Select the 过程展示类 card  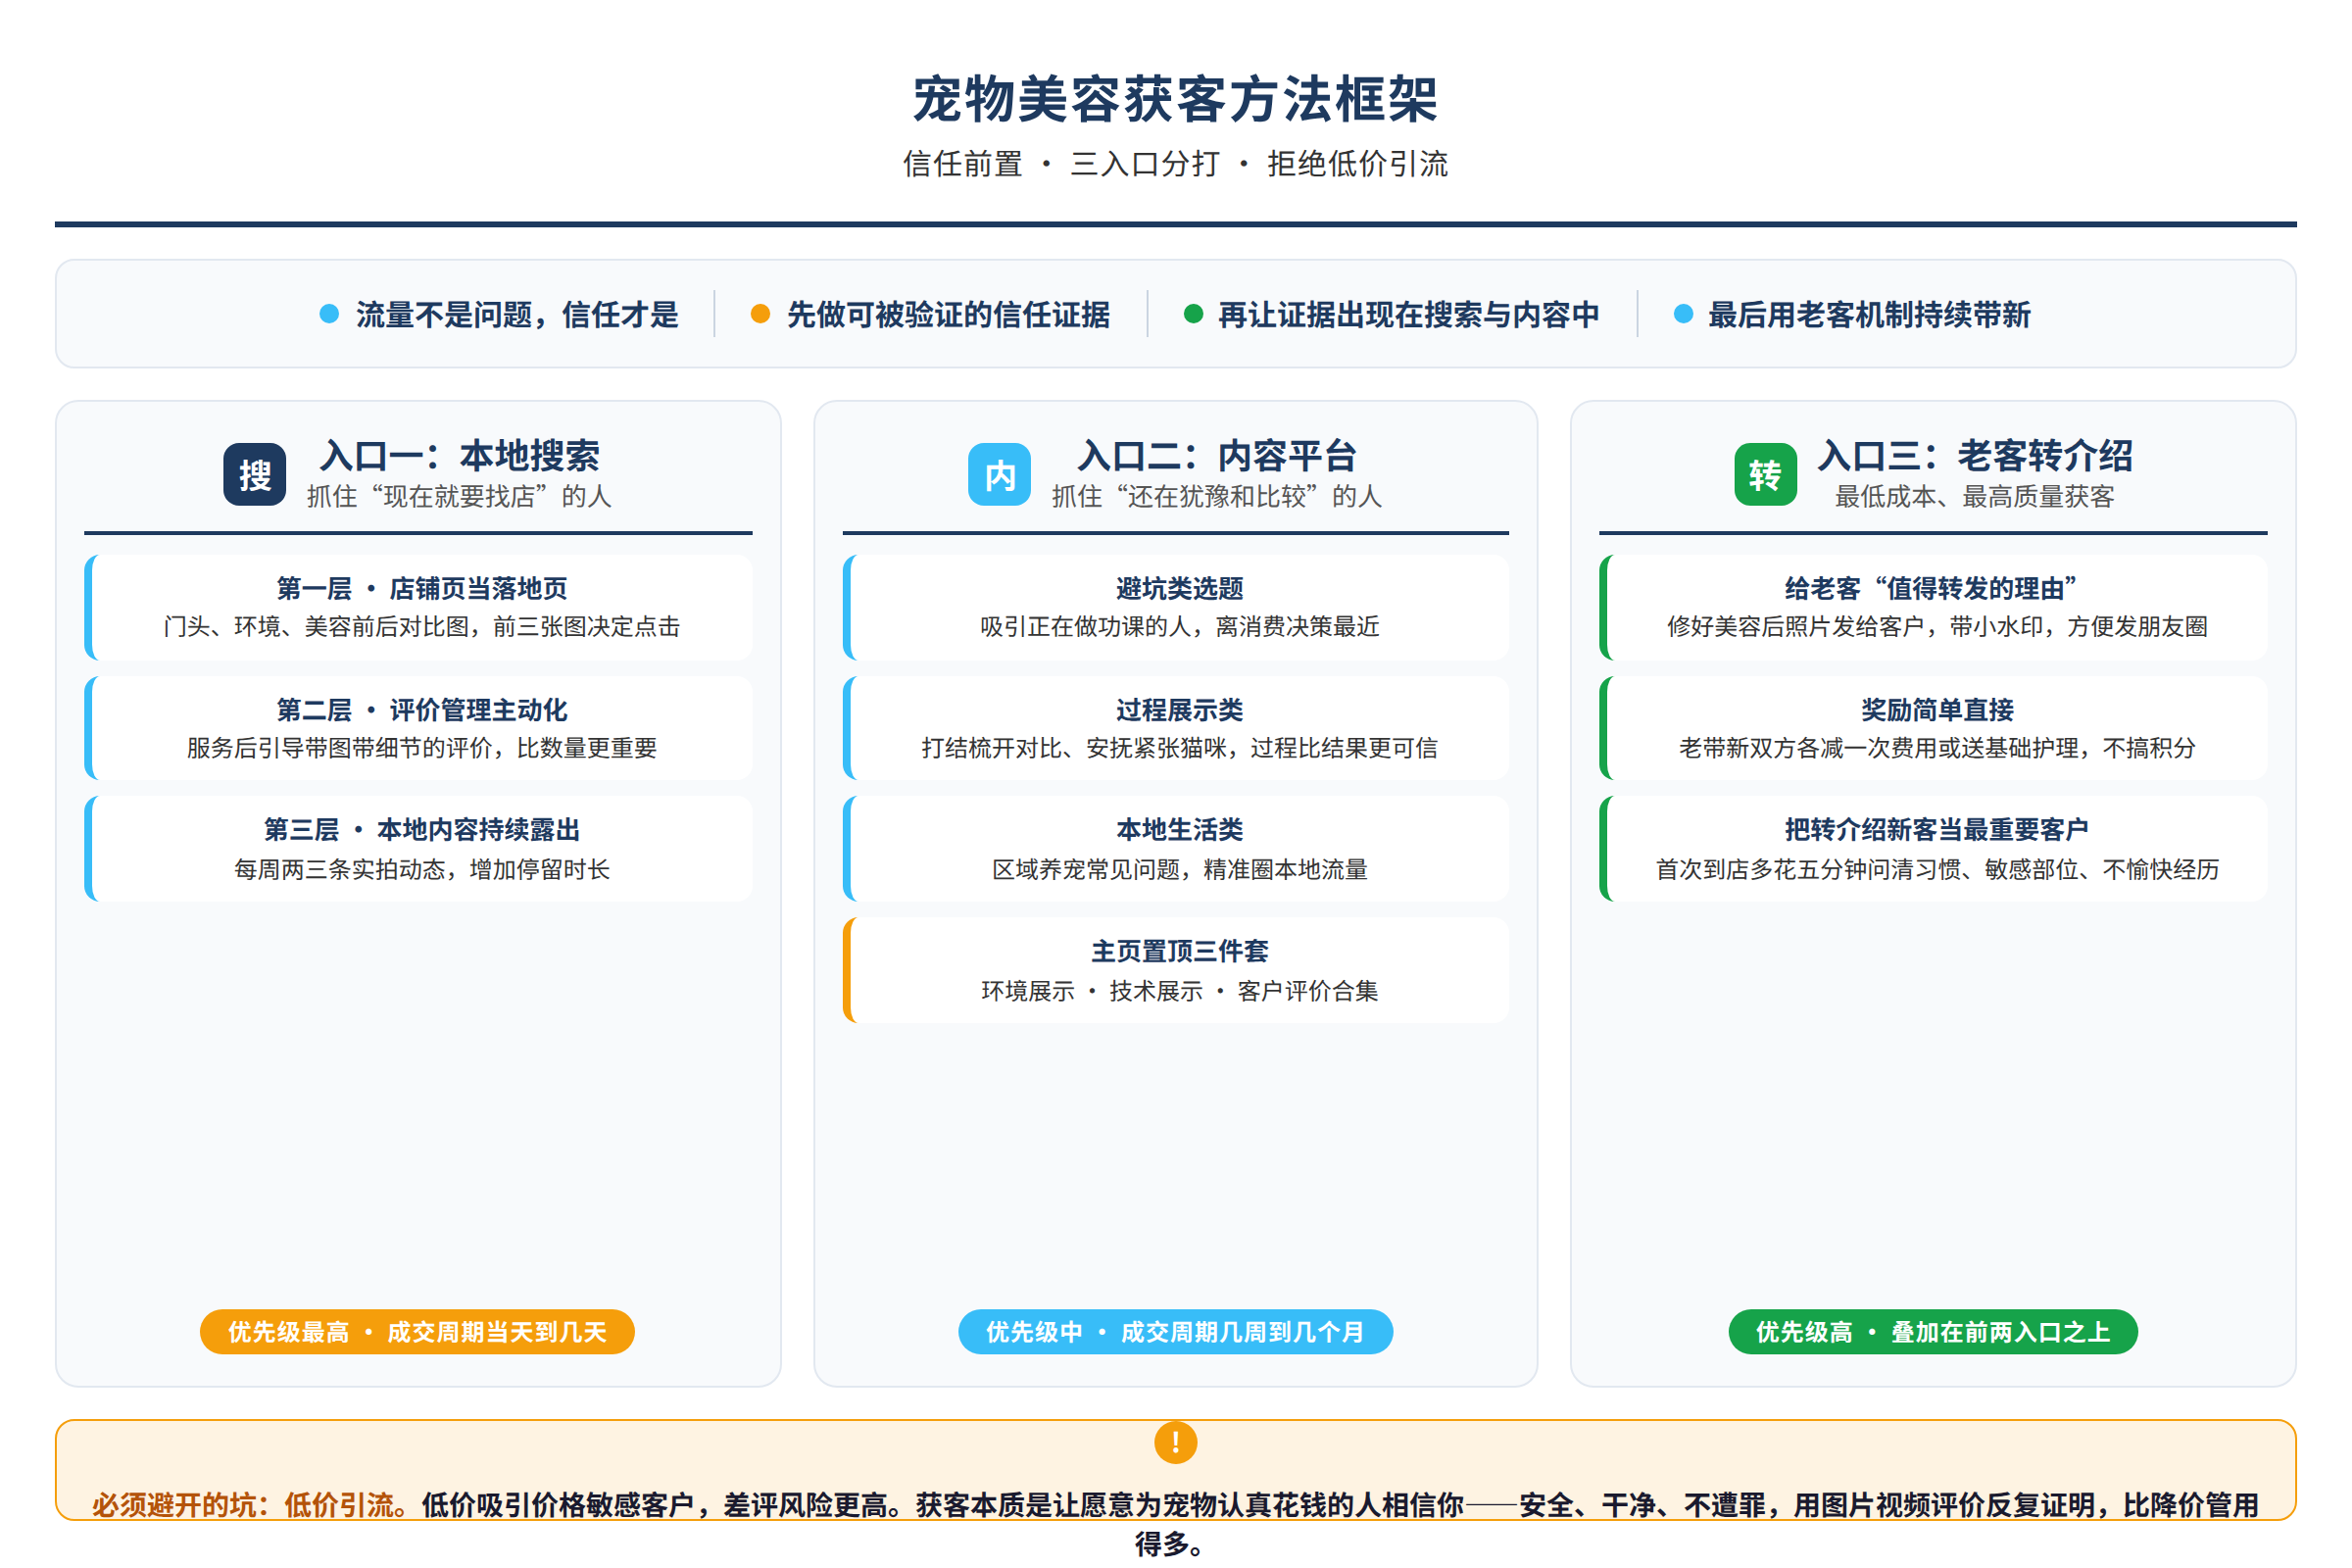pos(1175,728)
